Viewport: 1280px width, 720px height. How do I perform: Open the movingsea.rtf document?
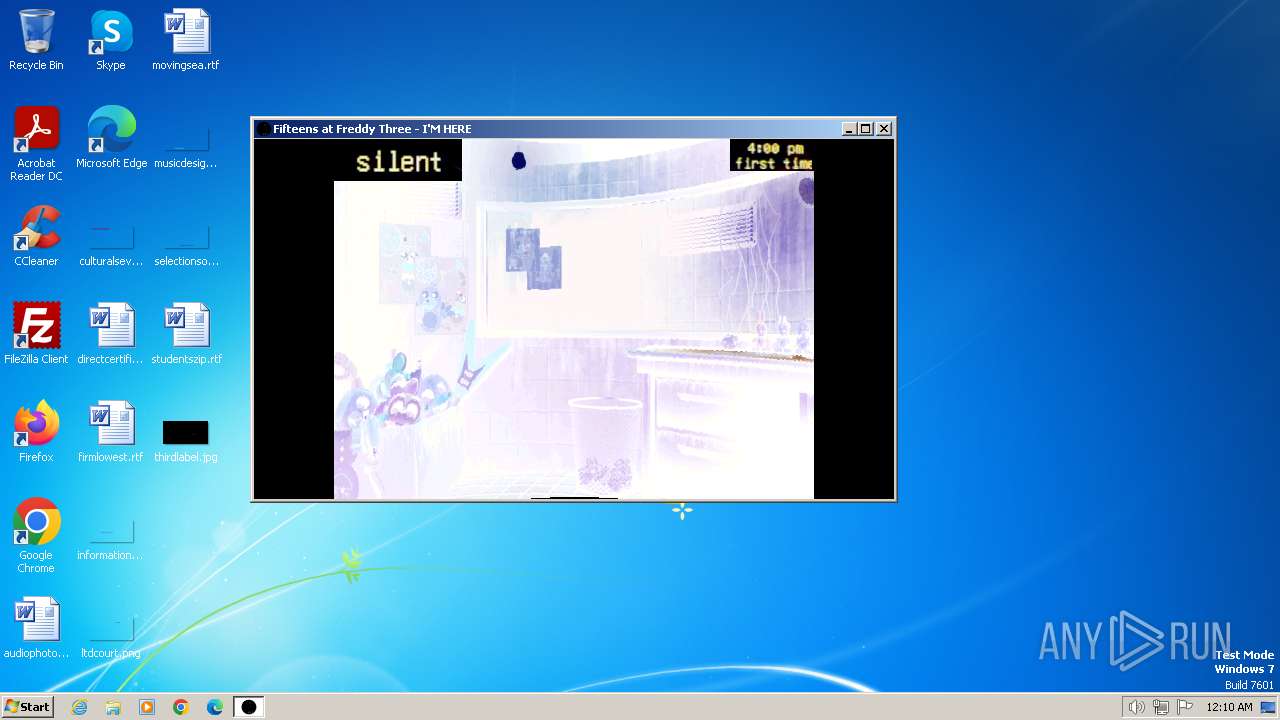coord(186,40)
